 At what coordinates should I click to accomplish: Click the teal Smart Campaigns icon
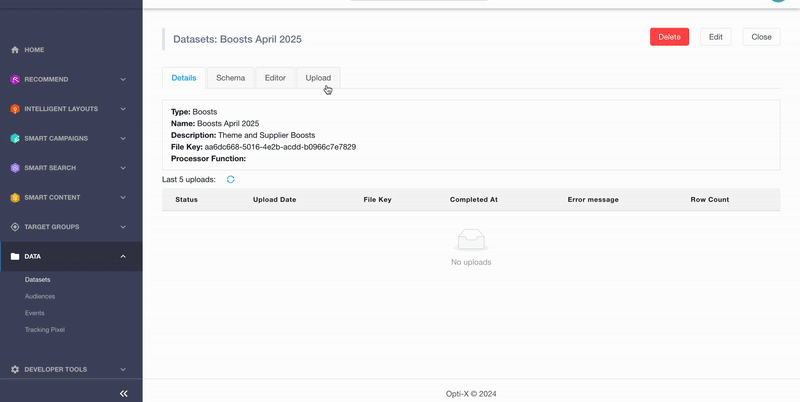[x=15, y=139]
